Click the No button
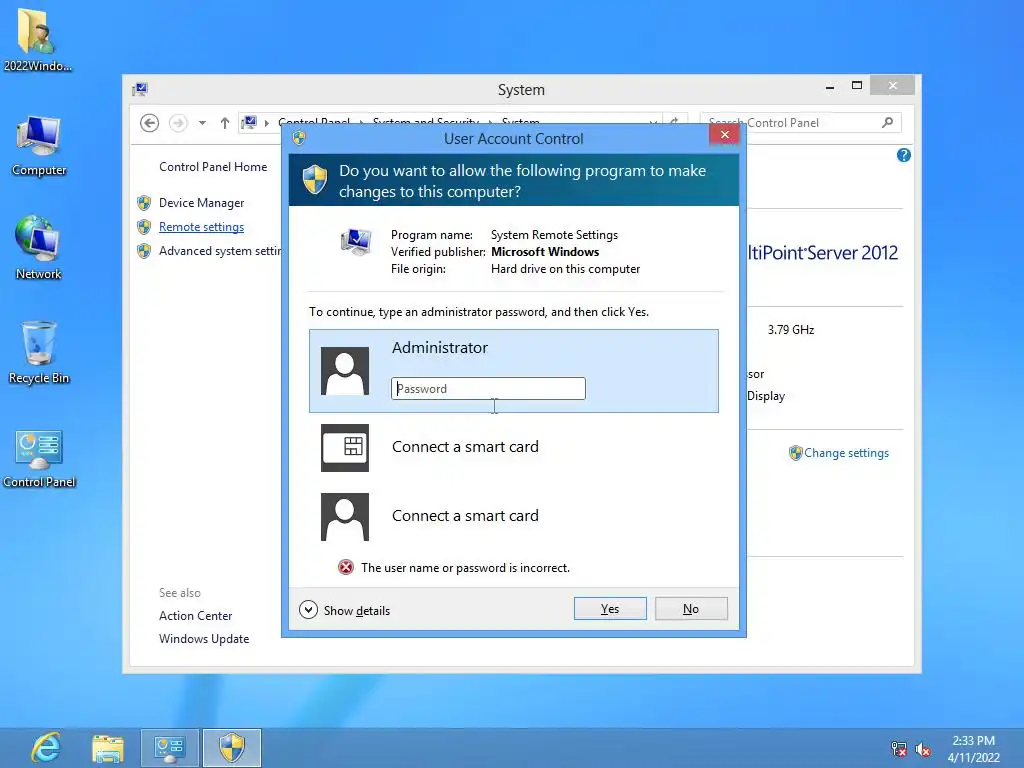Viewport: 1024px width, 768px height. coord(691,609)
